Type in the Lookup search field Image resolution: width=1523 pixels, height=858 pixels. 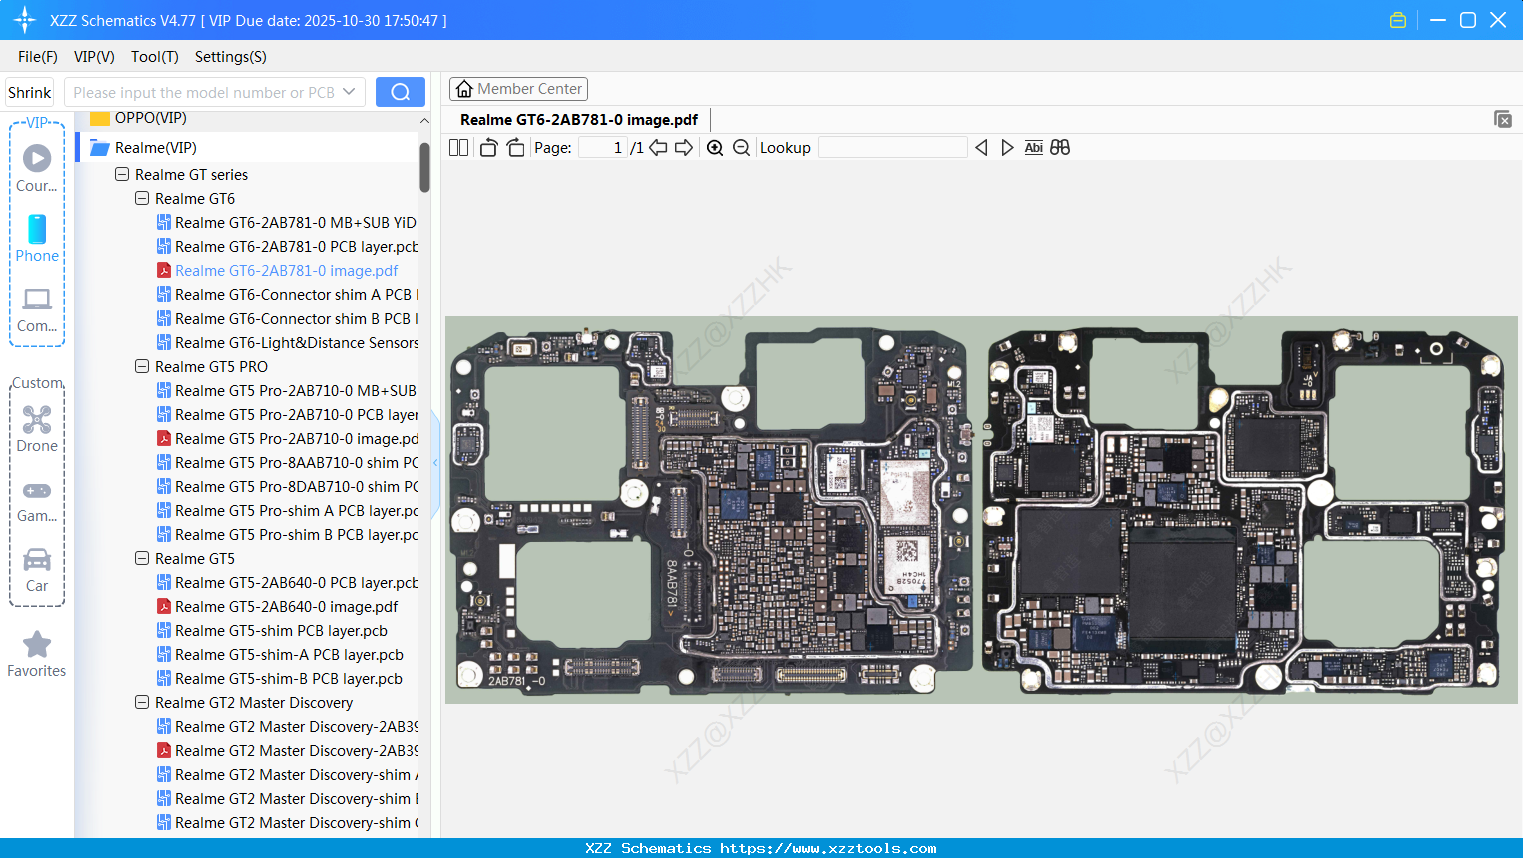click(893, 147)
